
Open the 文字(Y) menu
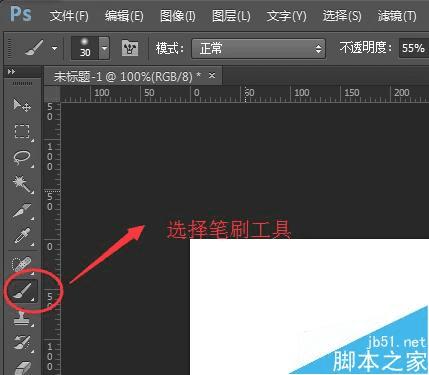point(286,16)
